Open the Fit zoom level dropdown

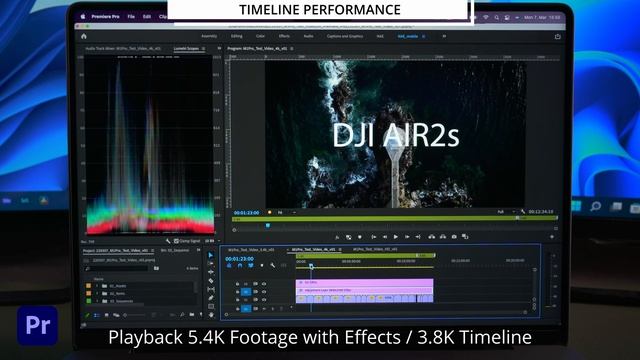287,212
